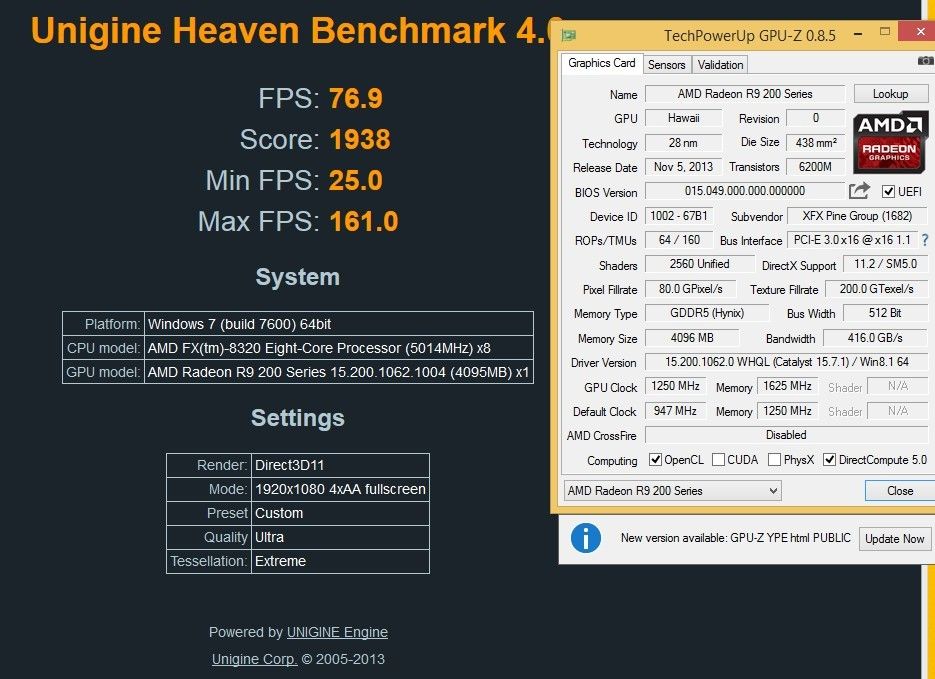Click the Default Clock Memory field 1250 MHz
935x679 pixels.
pyautogui.click(x=787, y=411)
